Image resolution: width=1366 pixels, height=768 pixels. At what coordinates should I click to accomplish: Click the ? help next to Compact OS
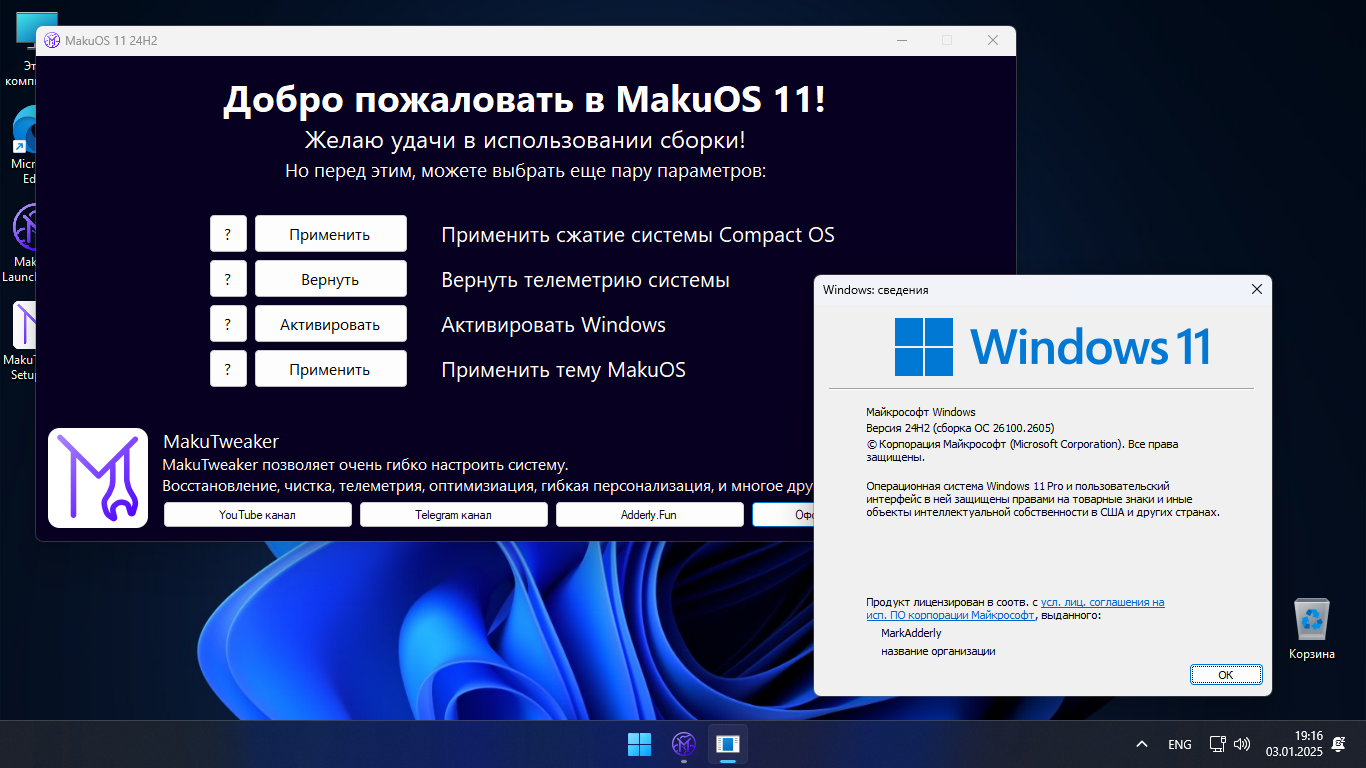[x=228, y=234]
